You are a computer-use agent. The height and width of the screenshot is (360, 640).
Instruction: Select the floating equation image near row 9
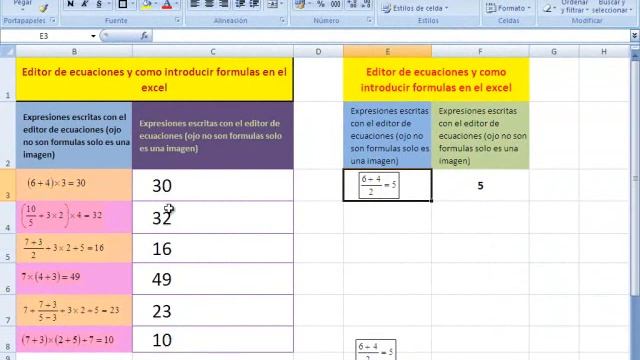point(376,350)
